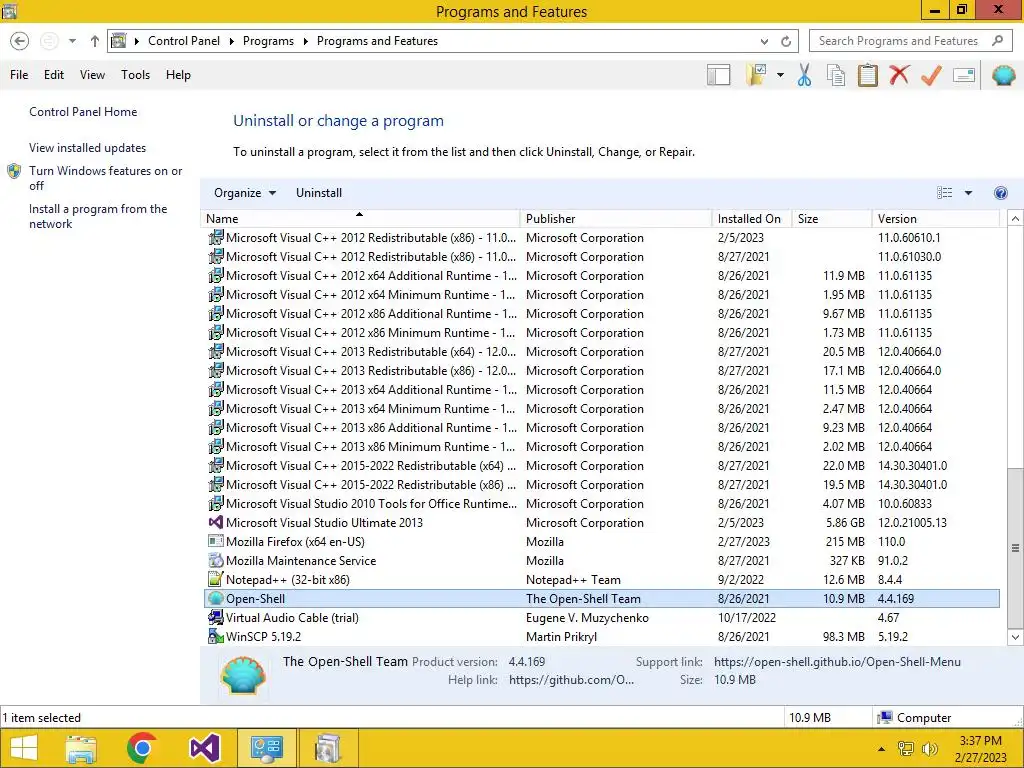The height and width of the screenshot is (768, 1024).
Task: Open the File menu
Action: click(19, 74)
